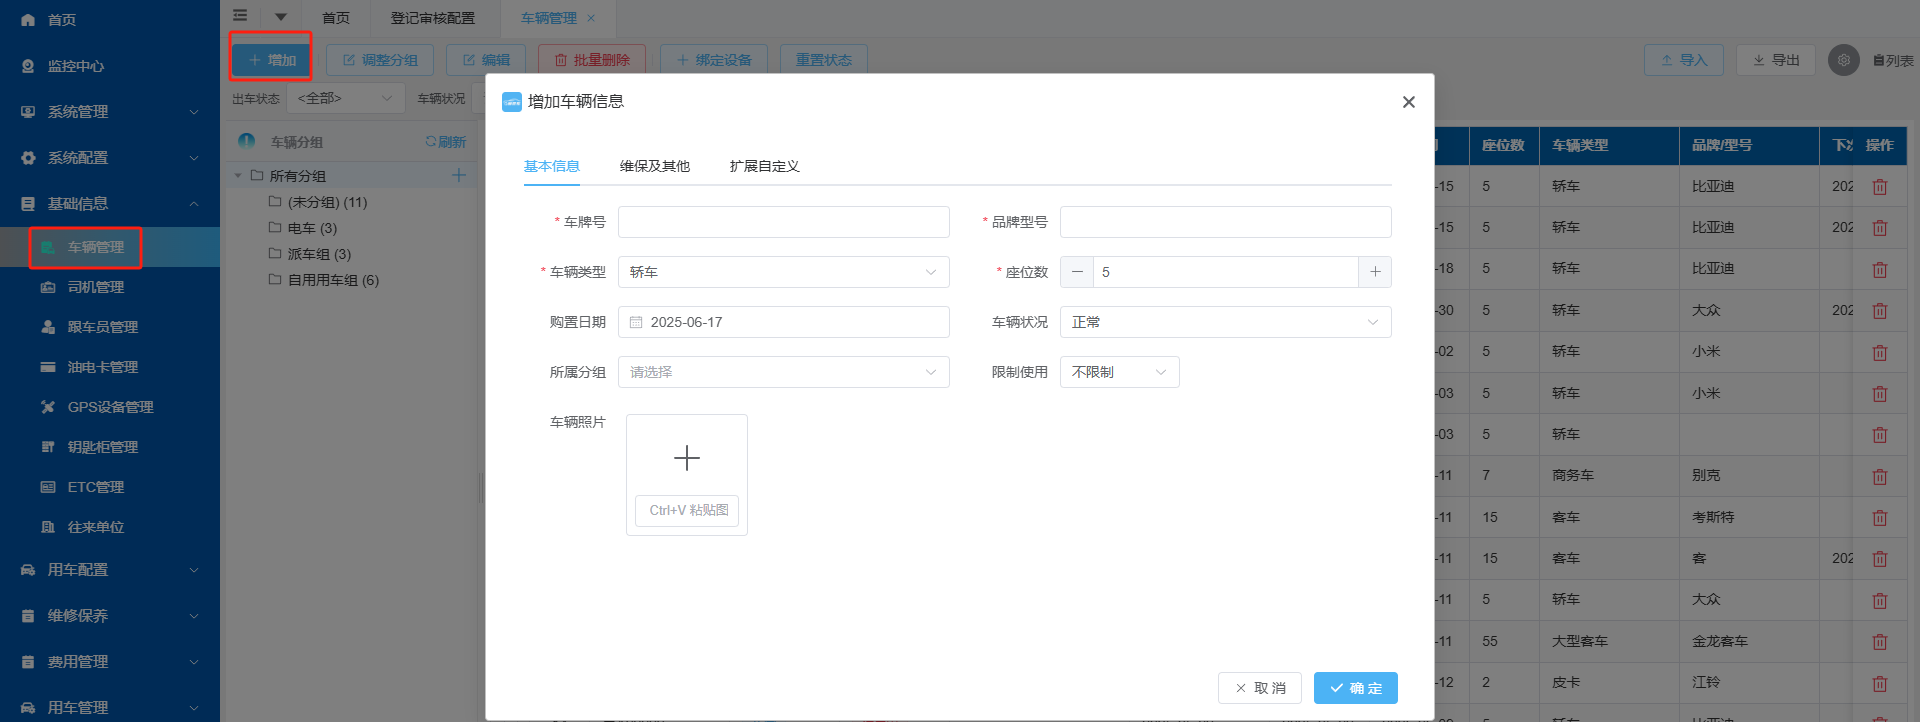Click the 车牌号 input field
The height and width of the screenshot is (722, 1920).
tap(783, 222)
